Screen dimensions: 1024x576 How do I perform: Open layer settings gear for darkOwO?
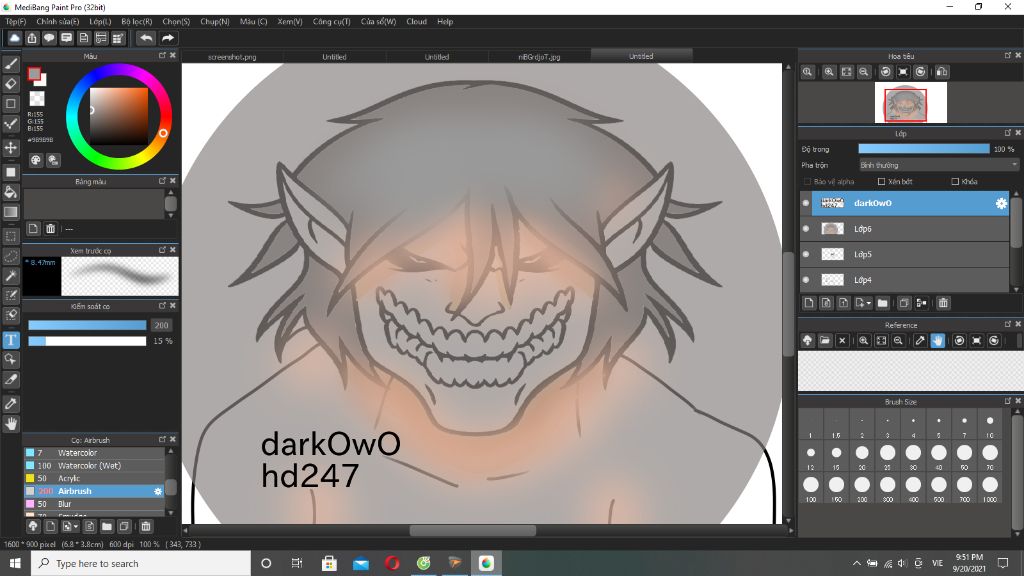(x=1001, y=203)
